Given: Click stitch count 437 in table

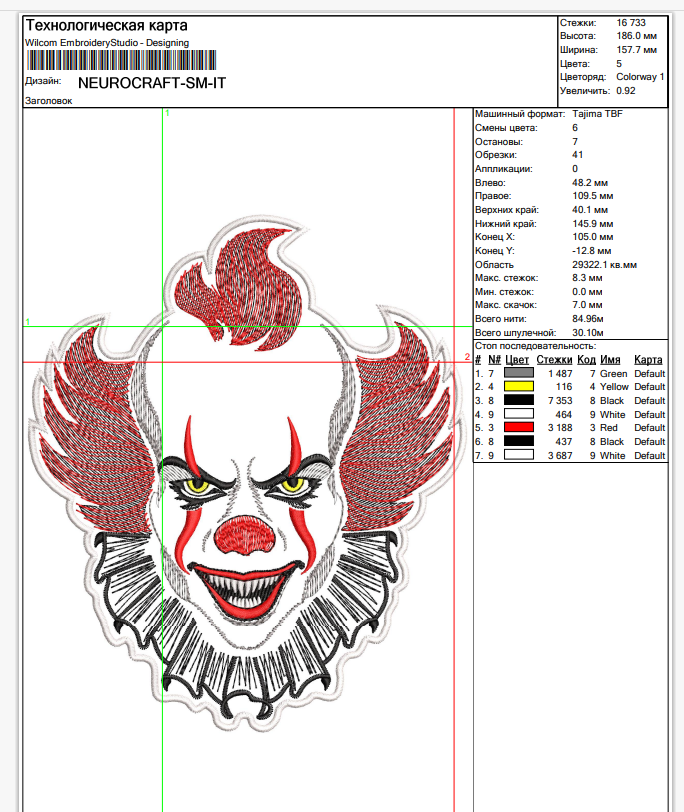Looking at the screenshot, I should [563, 442].
